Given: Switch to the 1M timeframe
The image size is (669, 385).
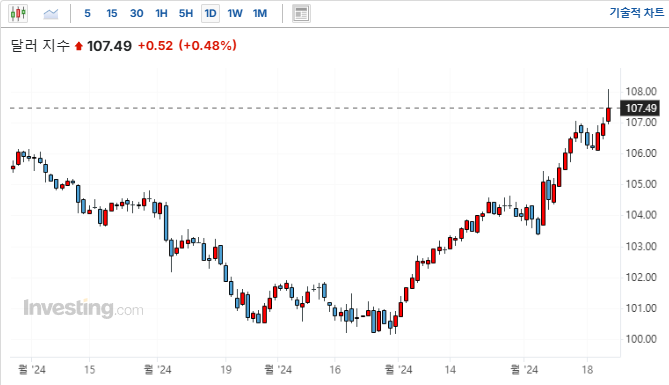Looking at the screenshot, I should [260, 14].
